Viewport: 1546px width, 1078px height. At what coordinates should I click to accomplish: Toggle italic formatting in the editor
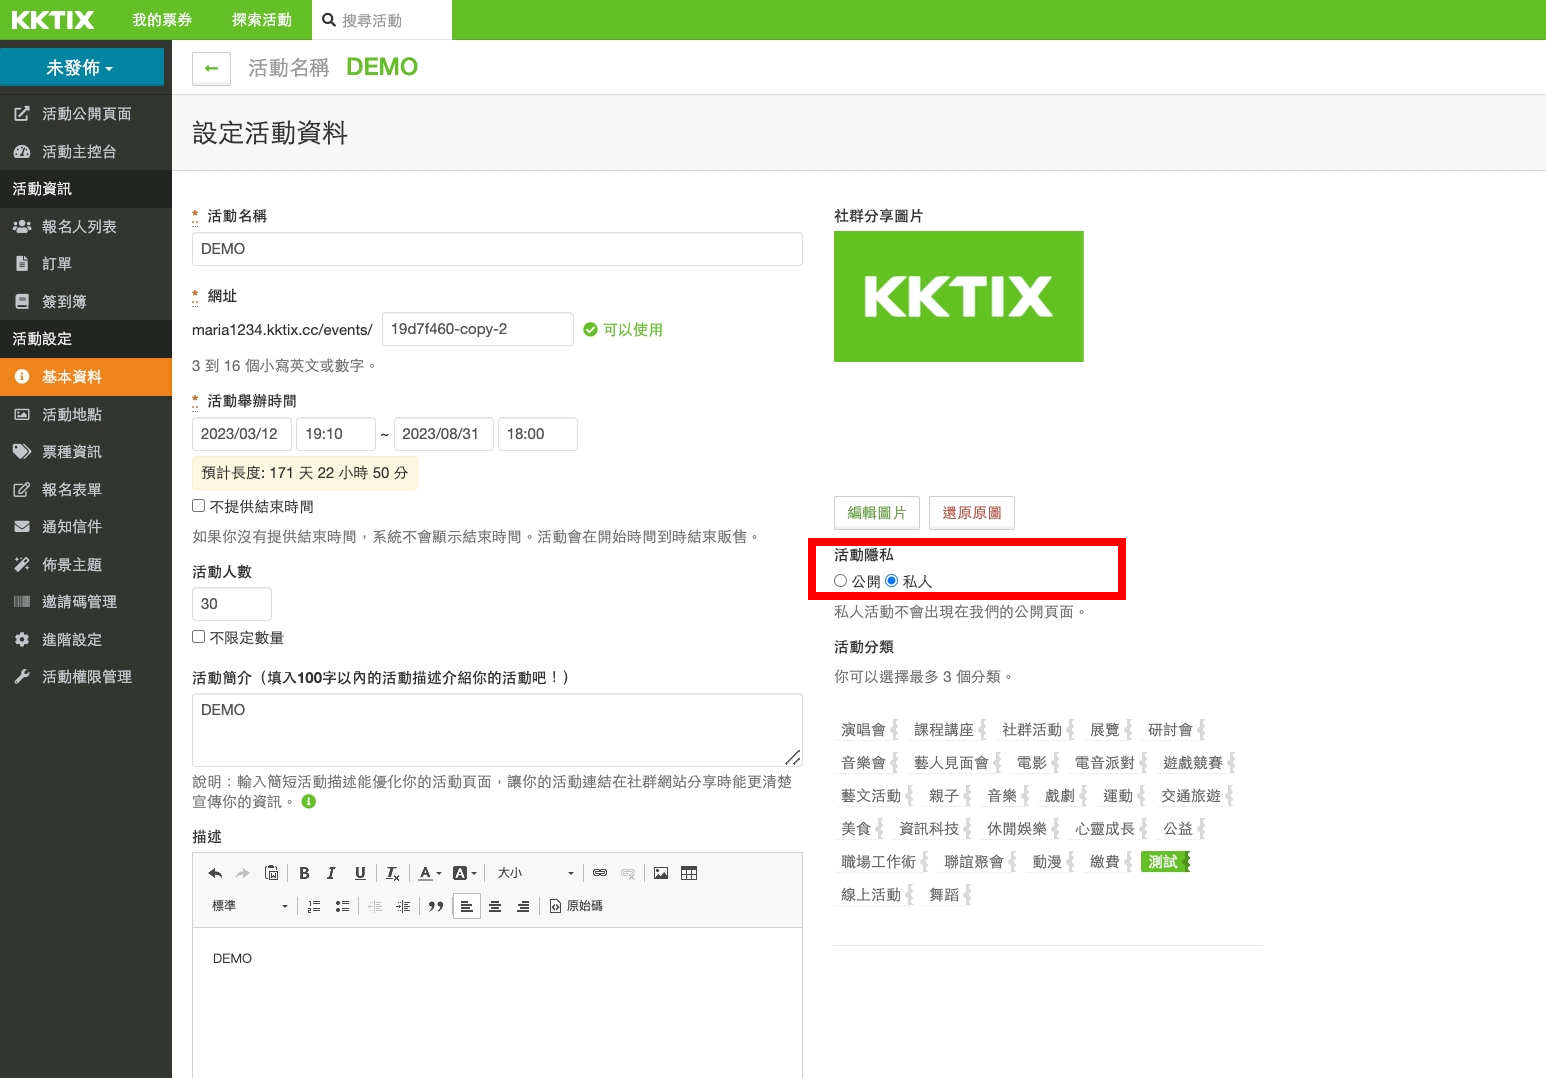331,873
